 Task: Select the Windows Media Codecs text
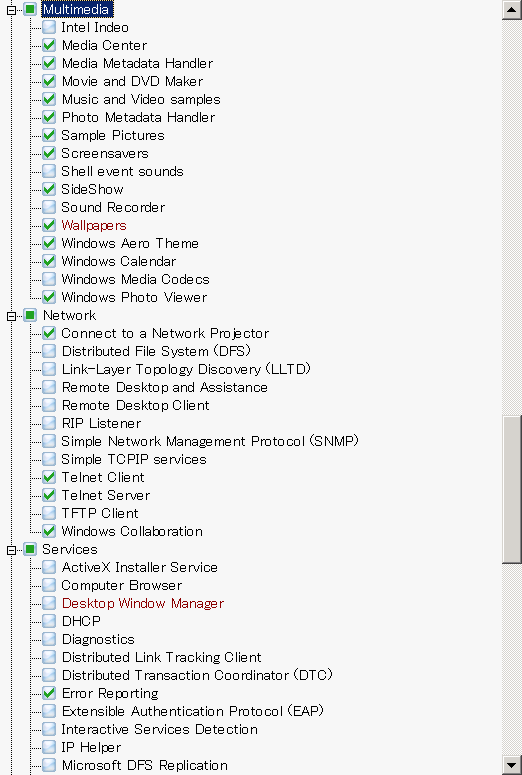(135, 279)
